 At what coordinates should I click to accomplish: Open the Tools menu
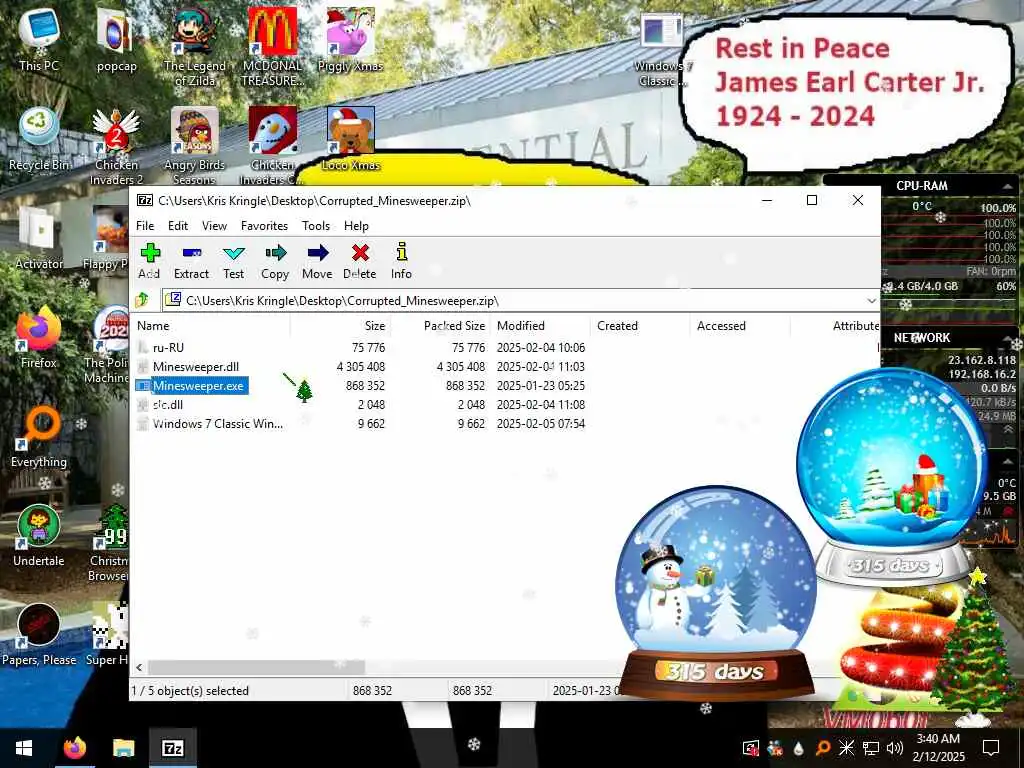click(316, 226)
